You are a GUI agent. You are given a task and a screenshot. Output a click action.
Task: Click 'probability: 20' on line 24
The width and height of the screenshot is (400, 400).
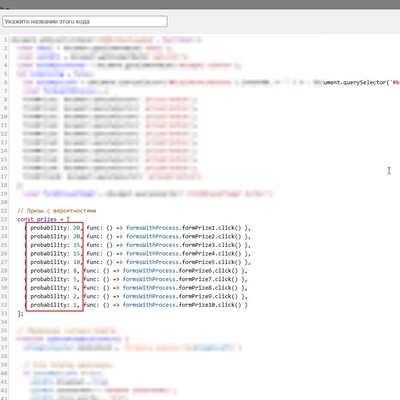[x=55, y=236]
